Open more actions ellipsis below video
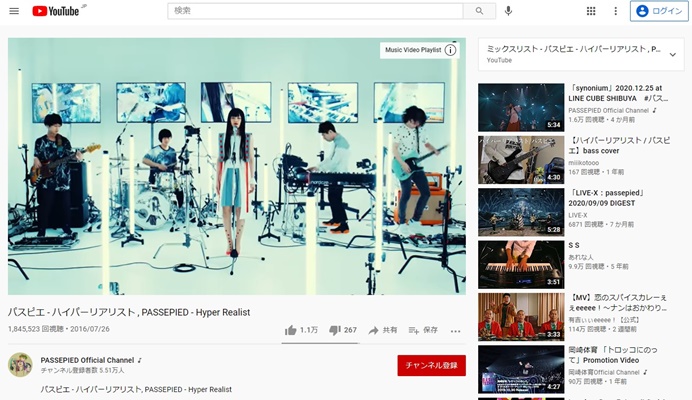The width and height of the screenshot is (692, 400). coord(455,331)
